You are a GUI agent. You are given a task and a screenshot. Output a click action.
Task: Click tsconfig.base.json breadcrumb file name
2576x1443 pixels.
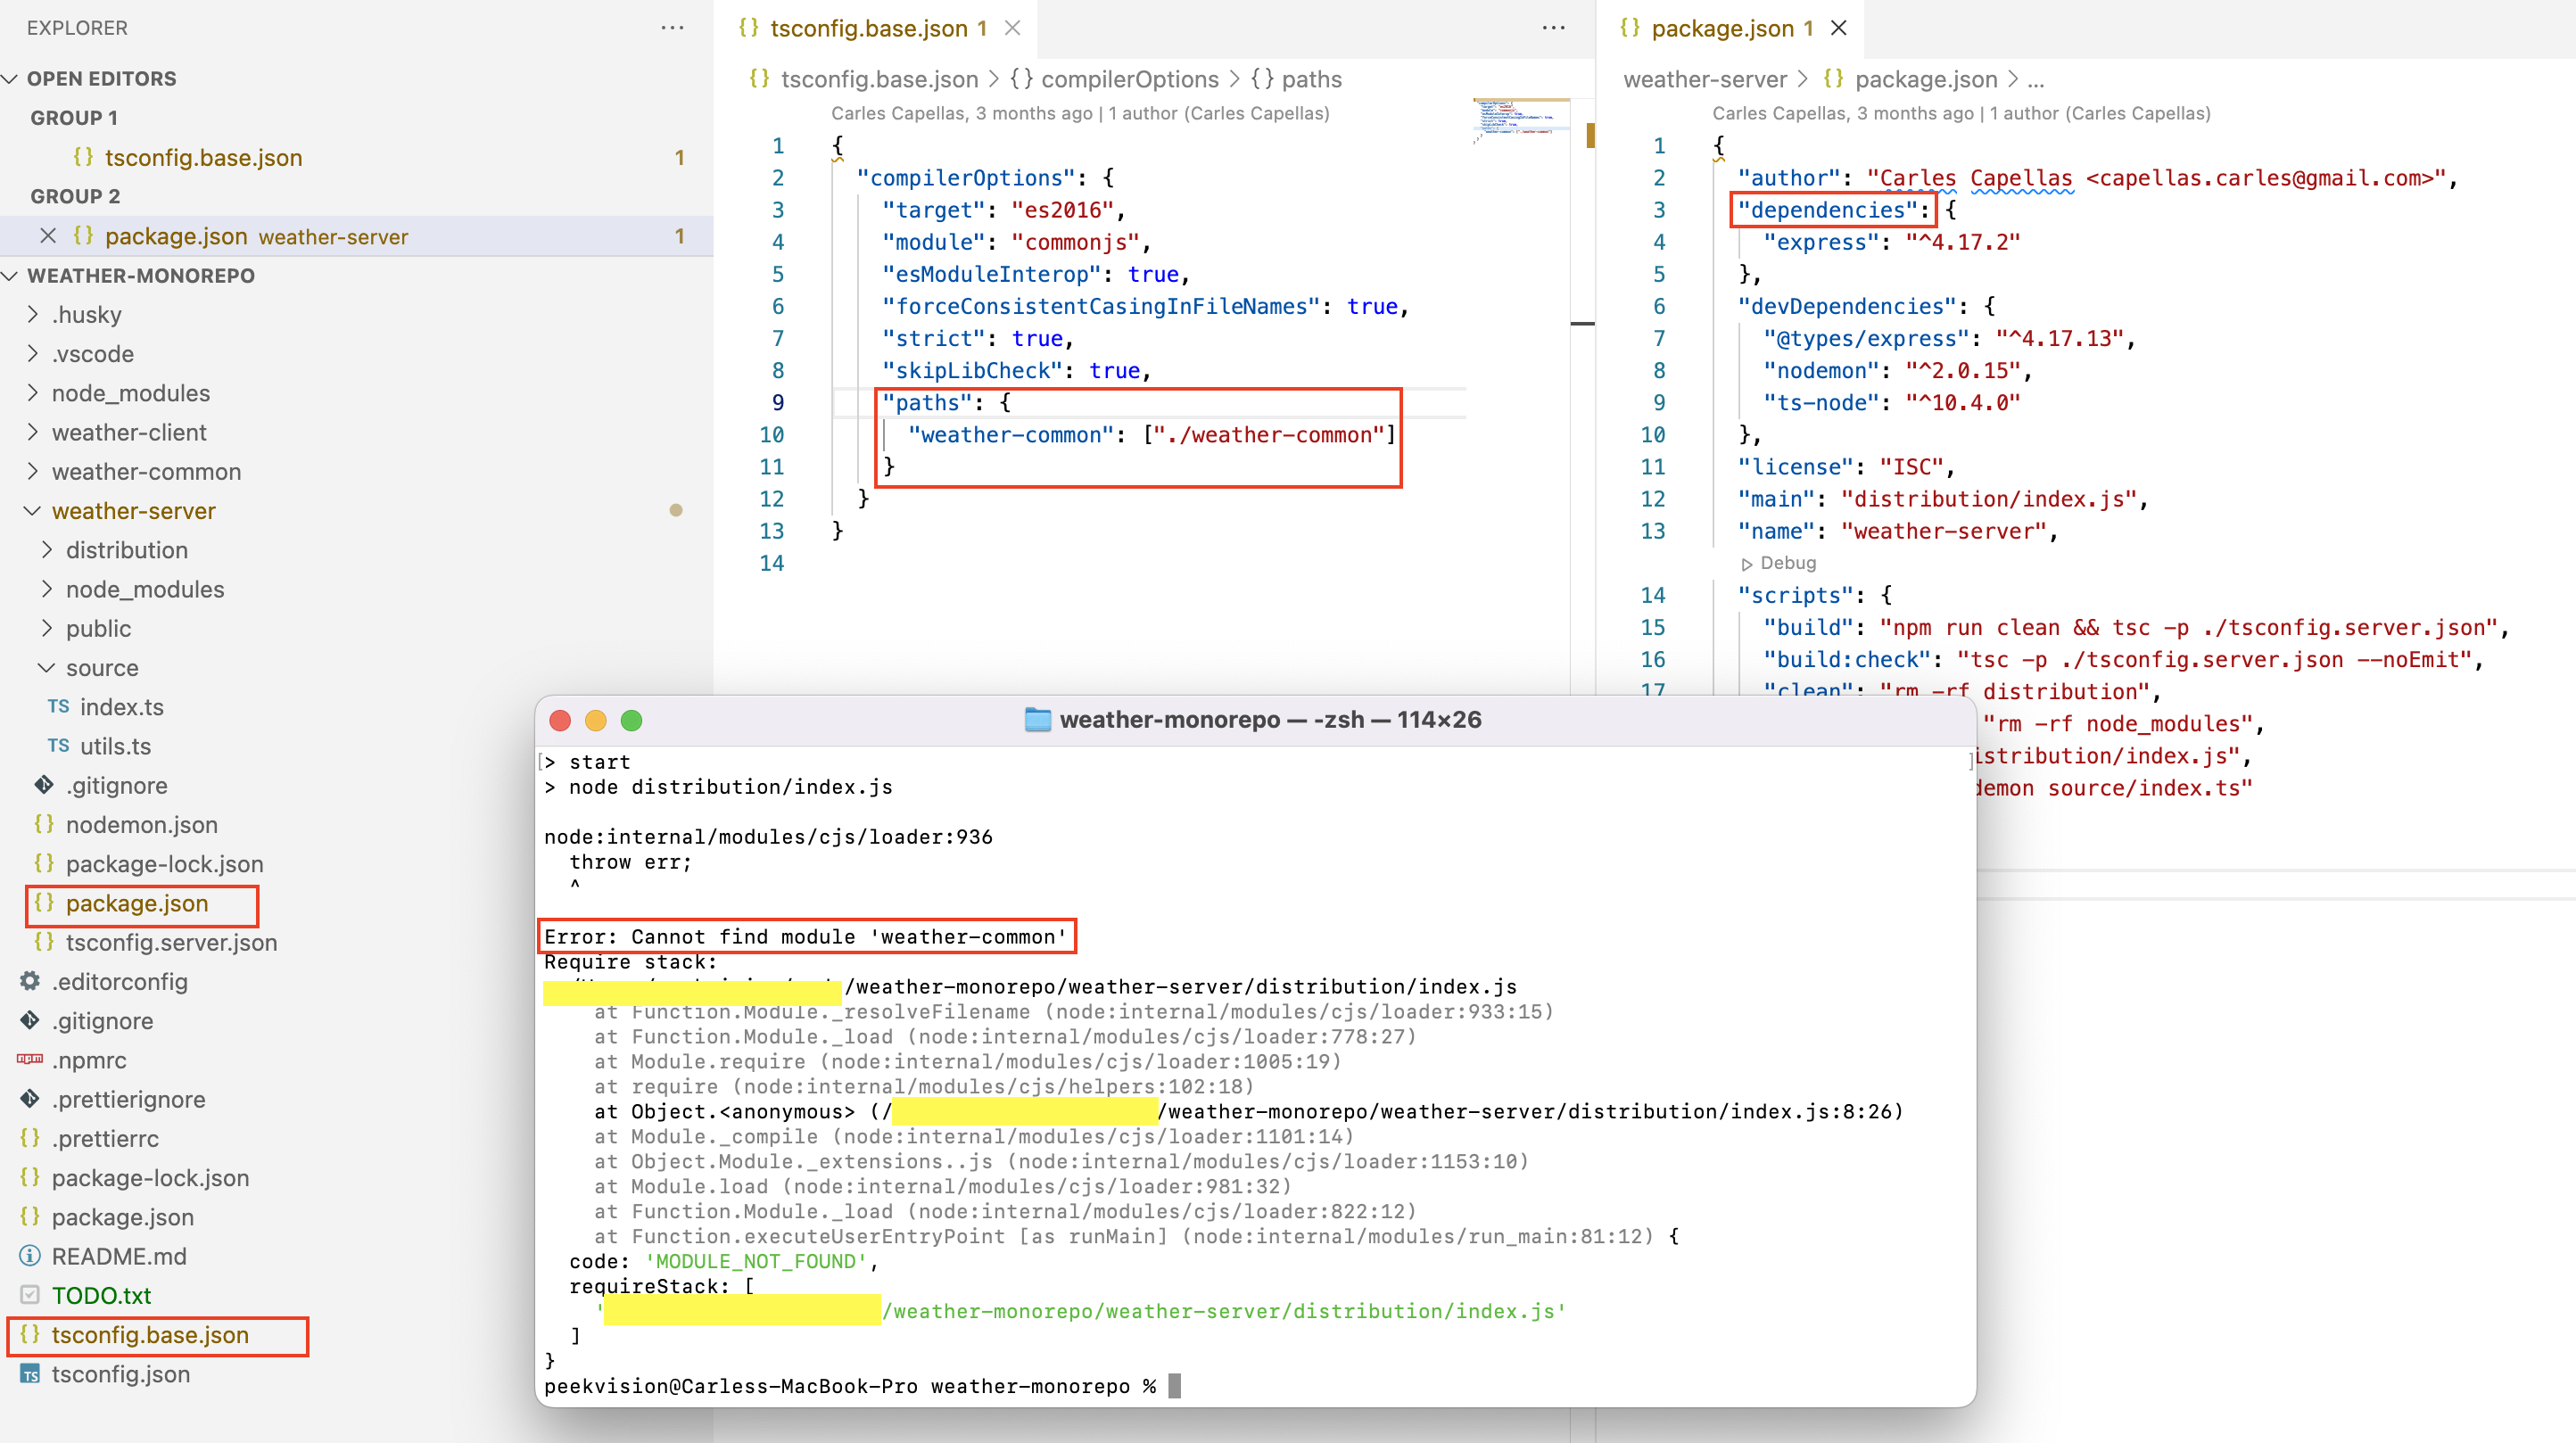tap(879, 79)
